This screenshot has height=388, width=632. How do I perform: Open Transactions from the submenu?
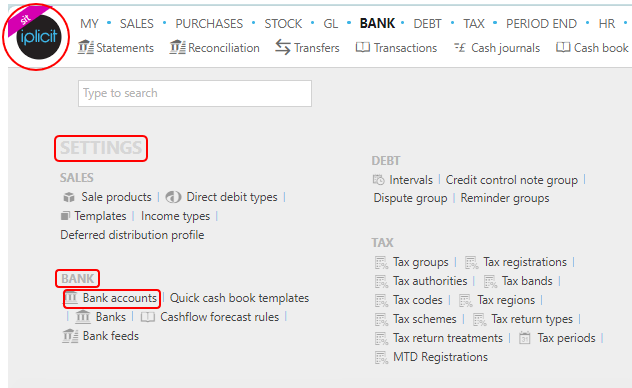(x=405, y=48)
